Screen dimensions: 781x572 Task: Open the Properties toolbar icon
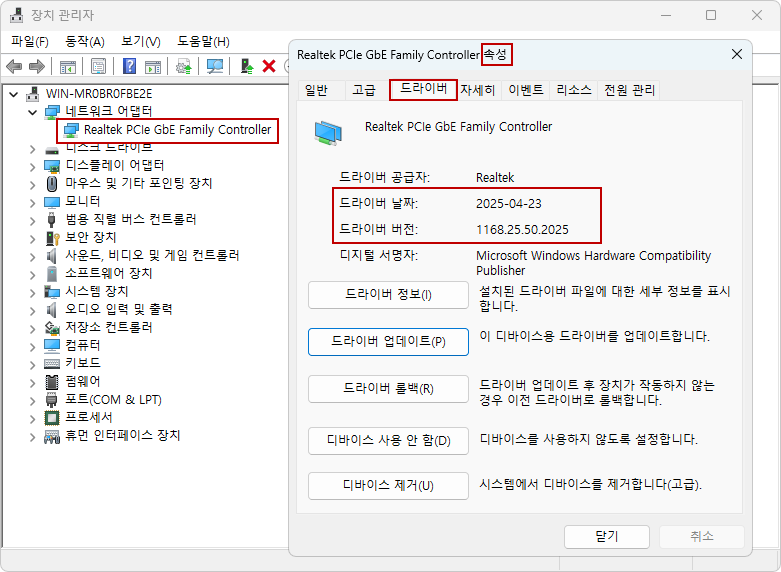point(99,66)
